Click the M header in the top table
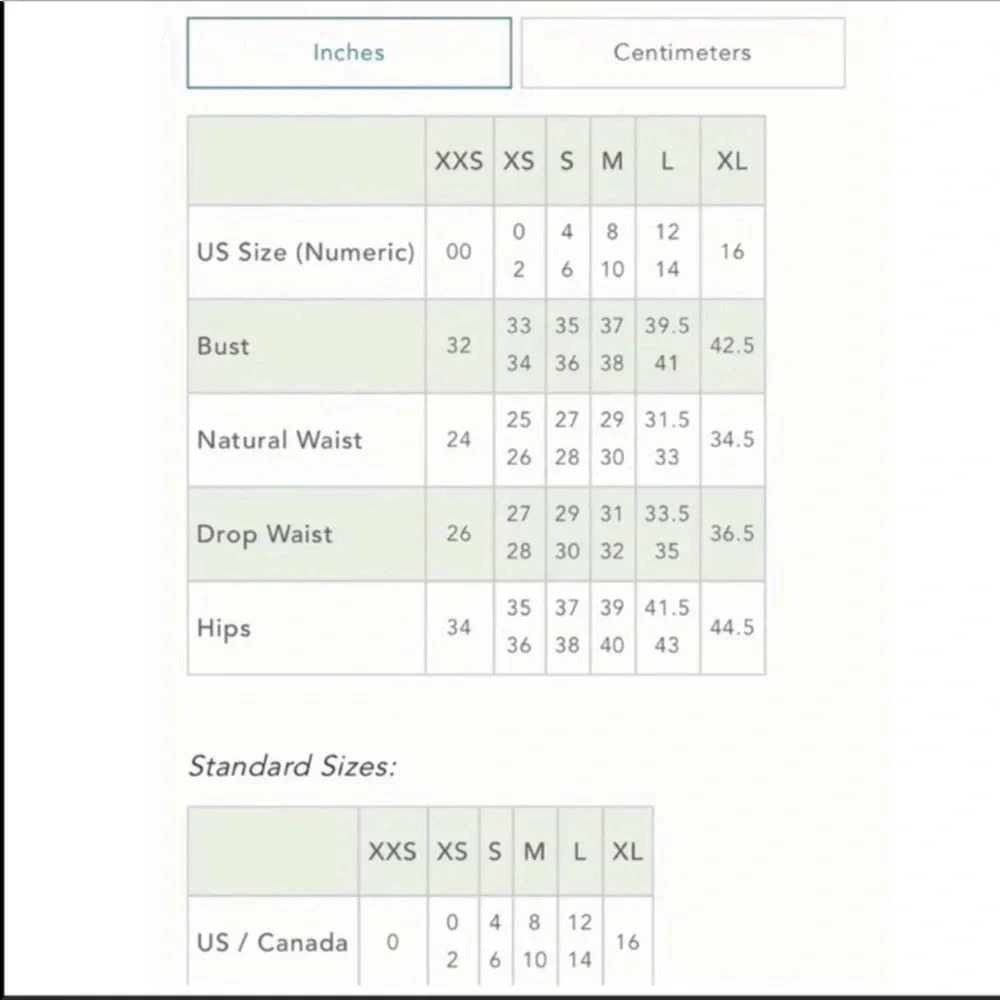 tap(612, 161)
